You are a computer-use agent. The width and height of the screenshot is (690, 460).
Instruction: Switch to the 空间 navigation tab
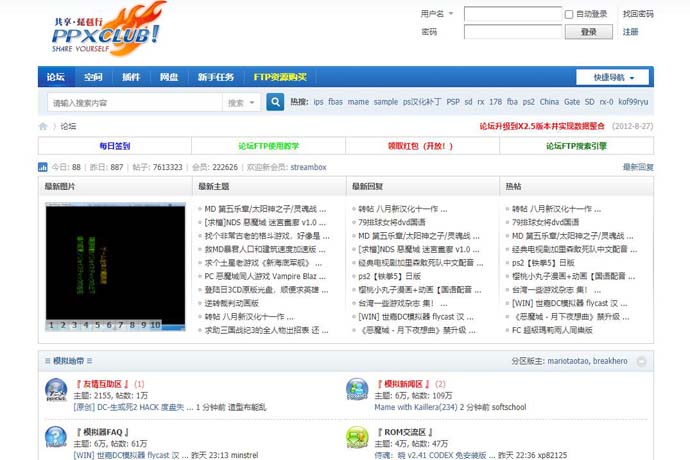(93, 77)
